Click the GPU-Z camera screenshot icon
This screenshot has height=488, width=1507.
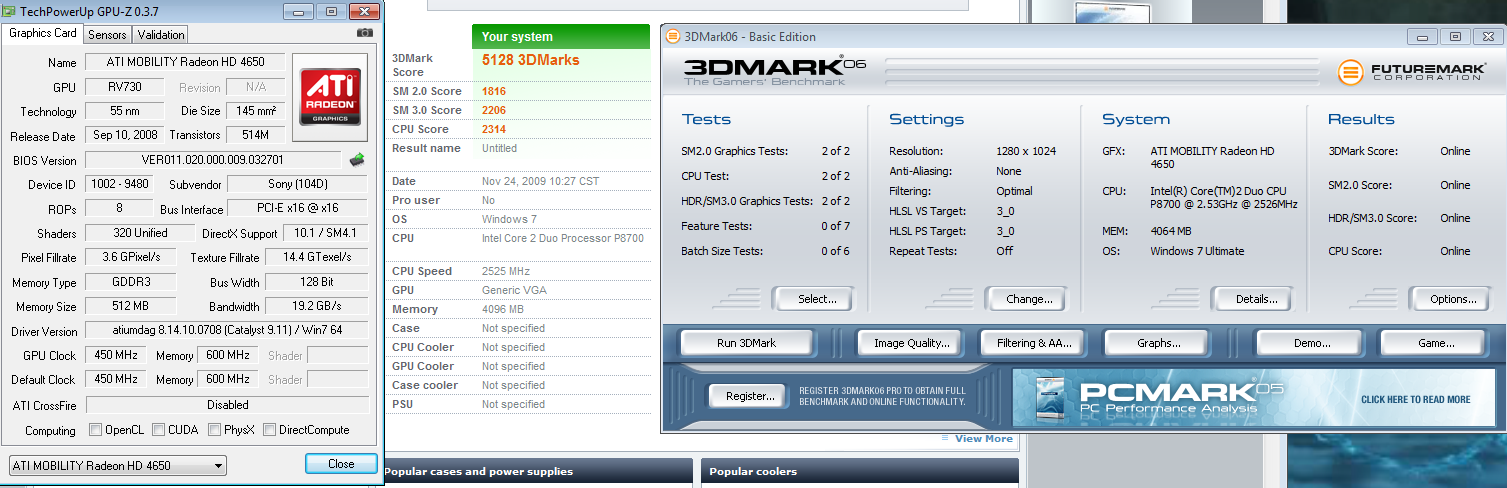364,33
